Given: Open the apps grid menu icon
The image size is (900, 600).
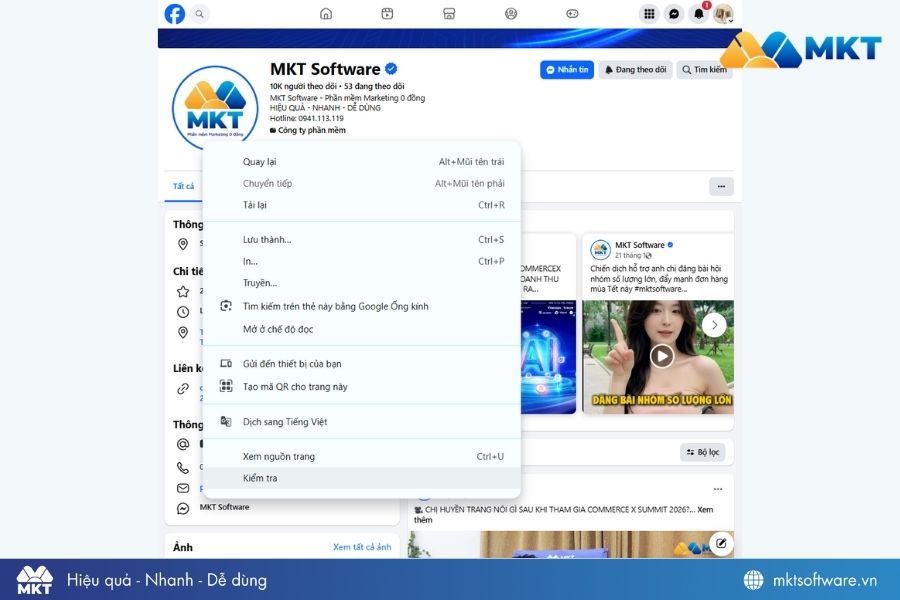Looking at the screenshot, I should pyautogui.click(x=647, y=14).
